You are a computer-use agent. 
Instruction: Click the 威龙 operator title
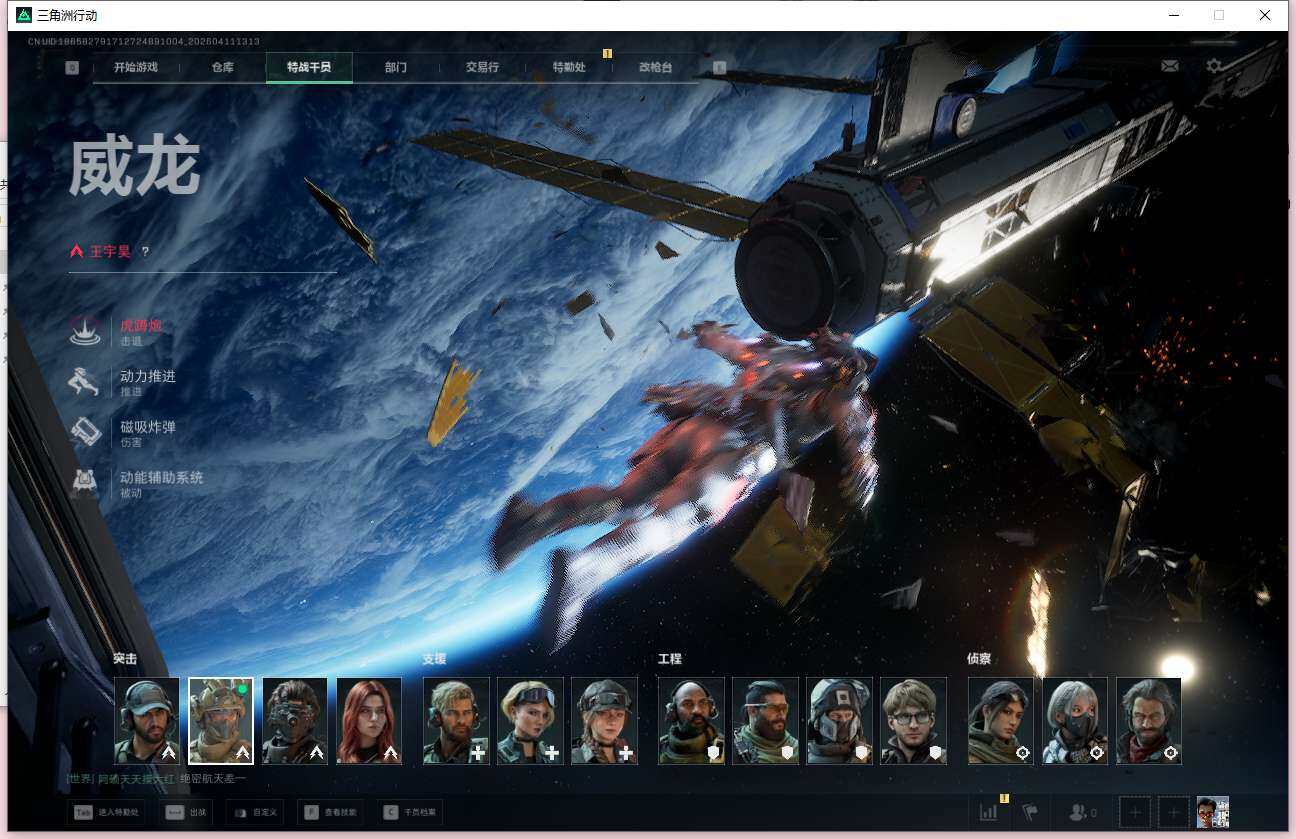point(135,166)
